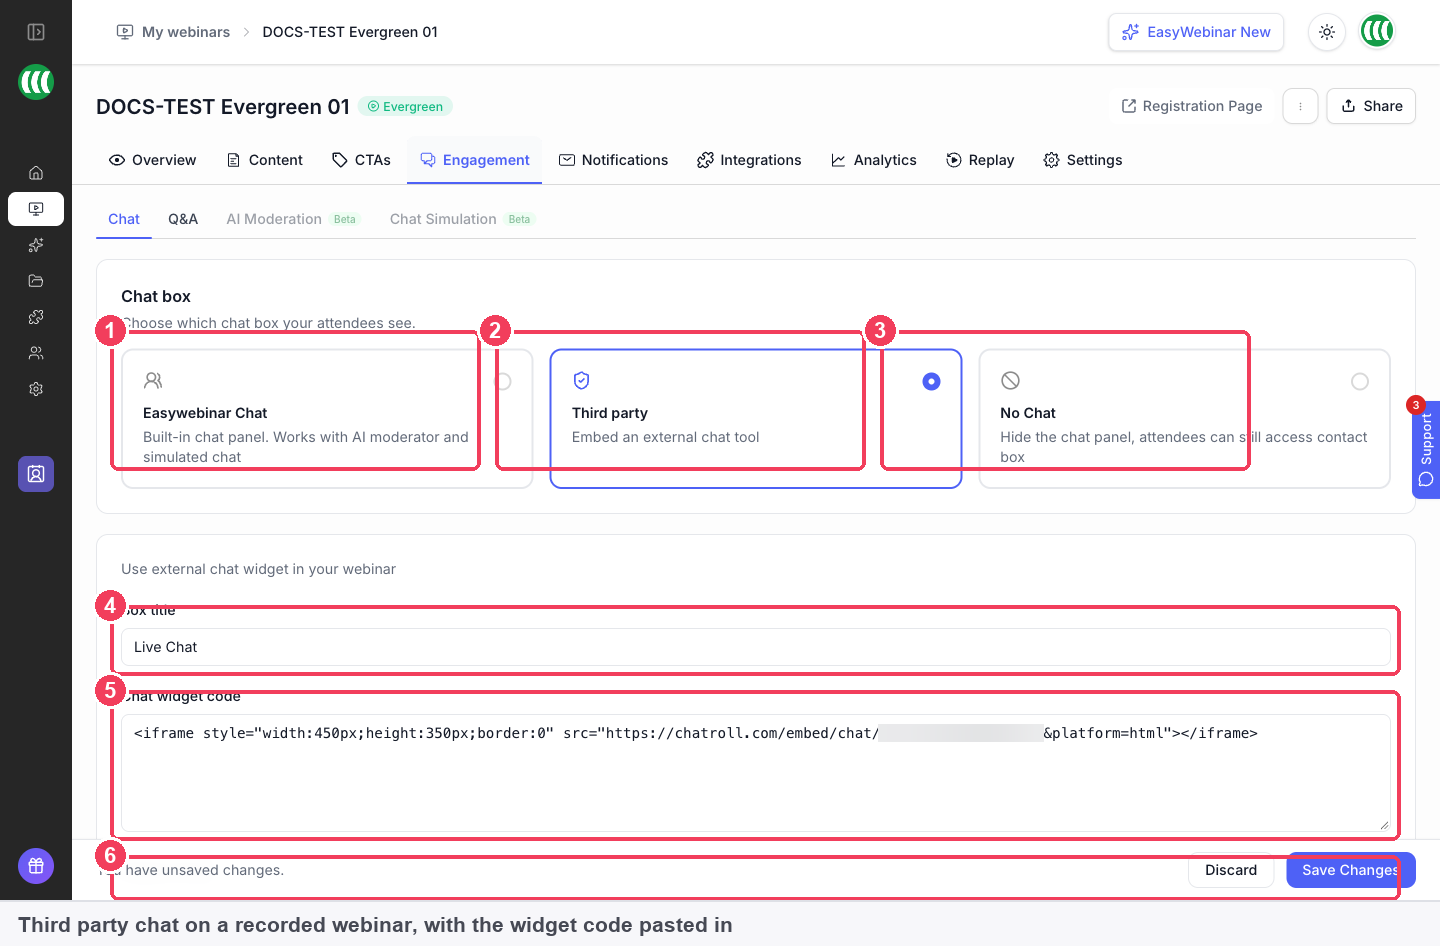Open the integrations puzzle sidebar icon
This screenshot has width=1440, height=946.
pyautogui.click(x=36, y=317)
